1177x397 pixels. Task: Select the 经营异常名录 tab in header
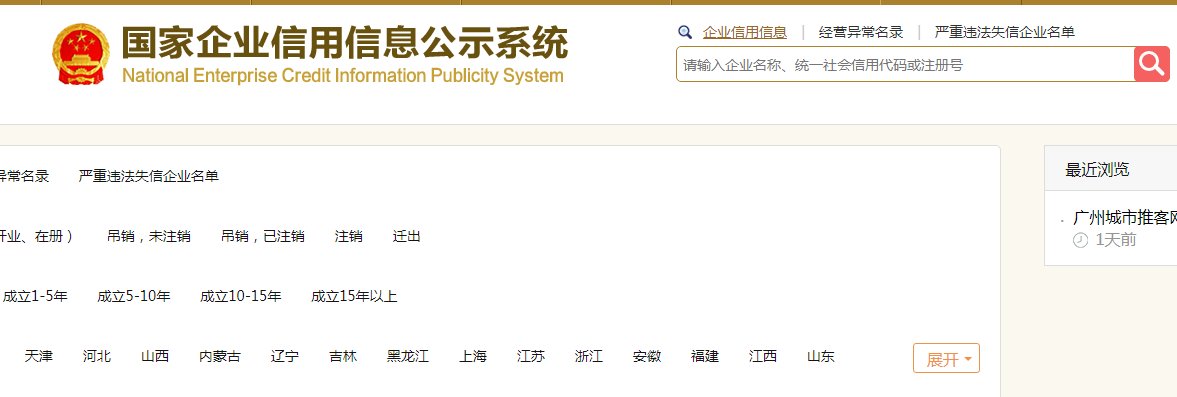pyautogui.click(x=861, y=32)
